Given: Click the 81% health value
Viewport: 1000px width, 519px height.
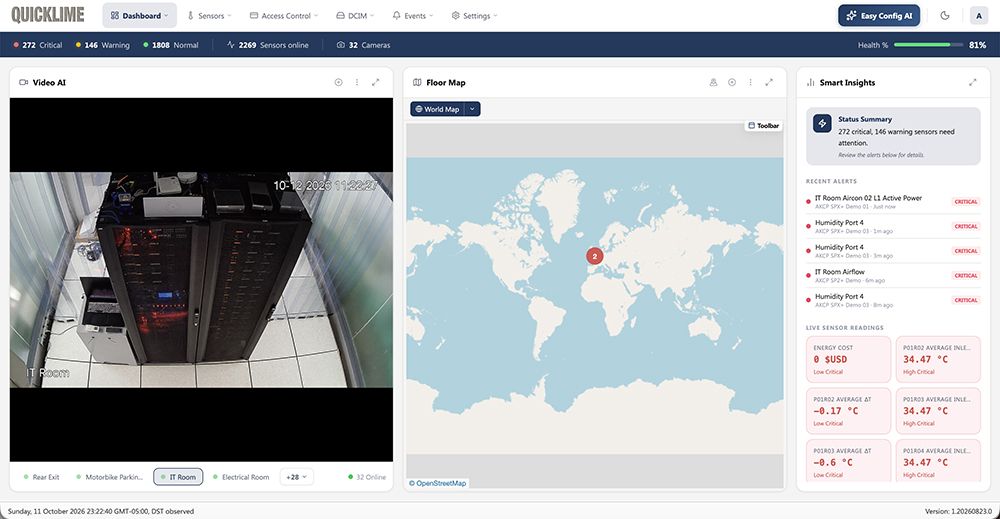Looking at the screenshot, I should point(977,45).
